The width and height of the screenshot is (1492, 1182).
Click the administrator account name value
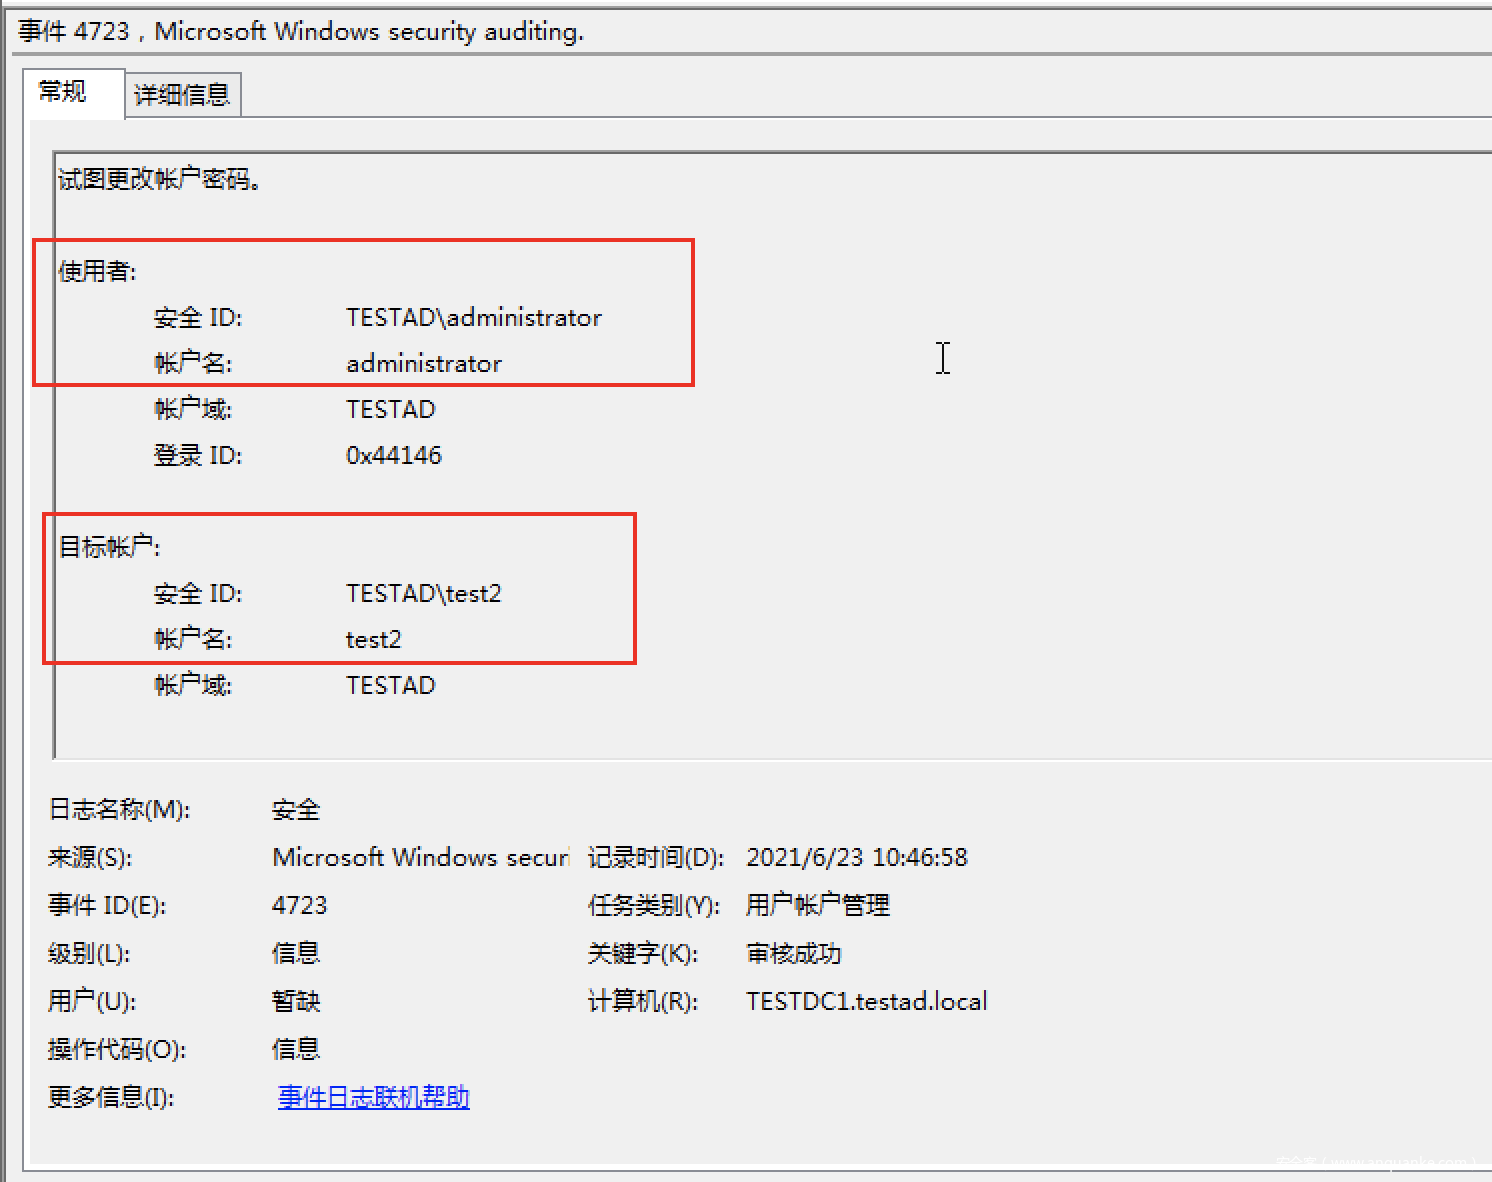[424, 363]
